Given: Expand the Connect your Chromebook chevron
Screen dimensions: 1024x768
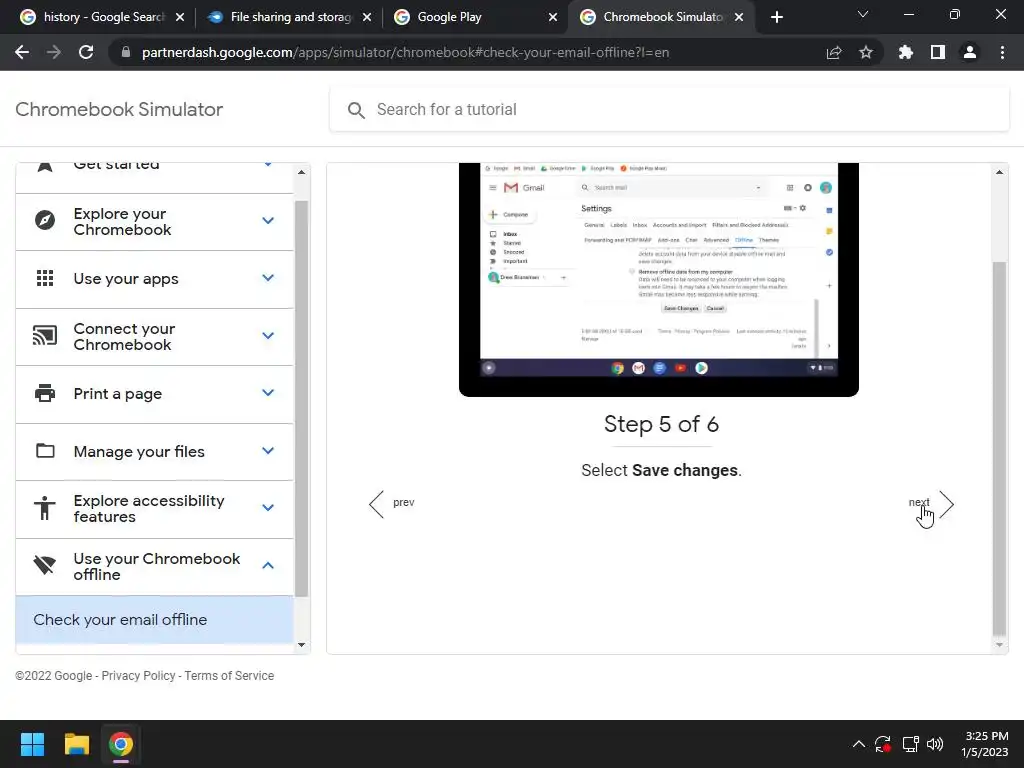Looking at the screenshot, I should click(268, 336).
